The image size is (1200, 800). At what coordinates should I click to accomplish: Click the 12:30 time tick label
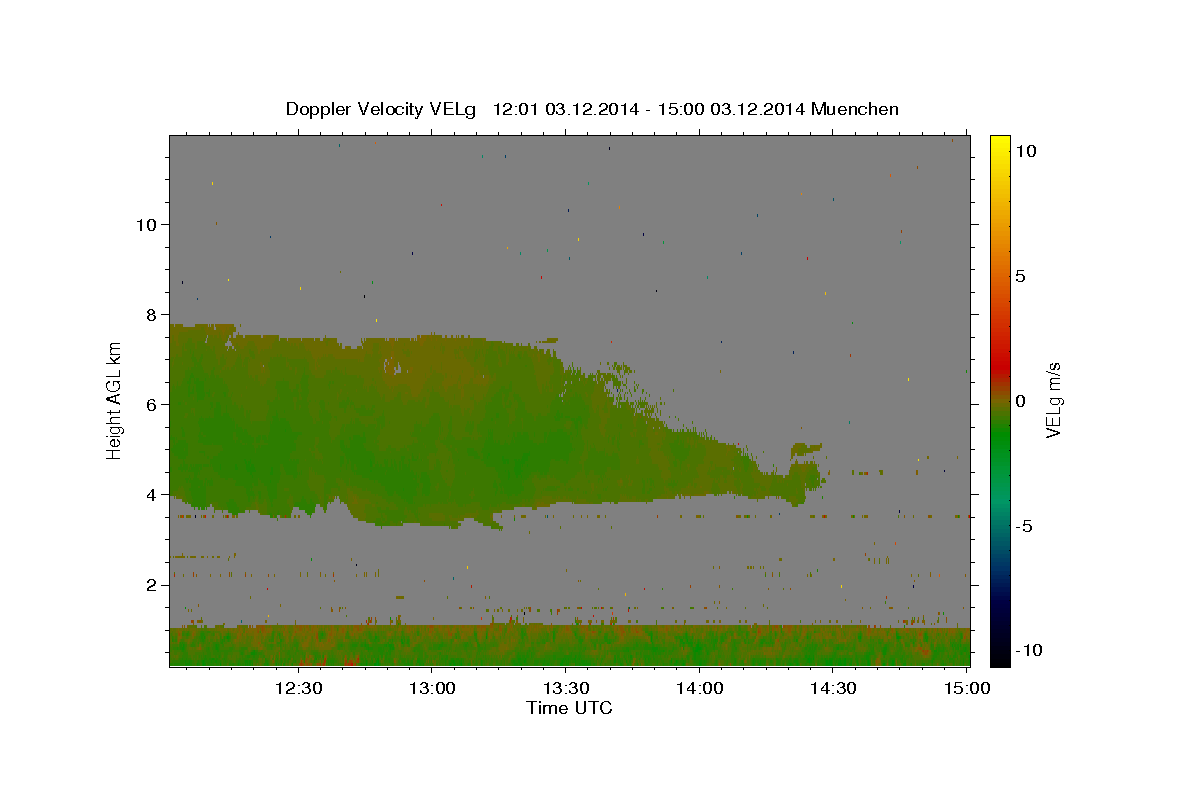(x=298, y=688)
